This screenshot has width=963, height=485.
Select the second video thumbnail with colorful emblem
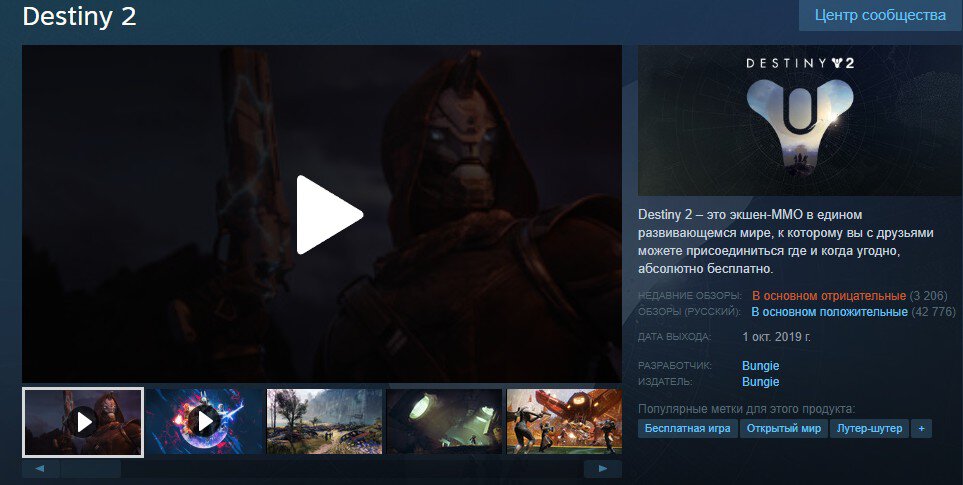pos(204,422)
